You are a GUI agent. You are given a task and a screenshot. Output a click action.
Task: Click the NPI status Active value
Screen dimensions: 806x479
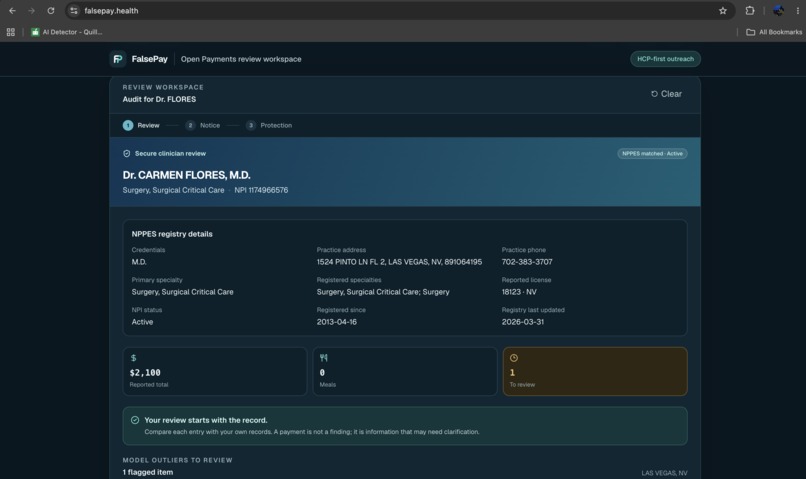tap(142, 322)
